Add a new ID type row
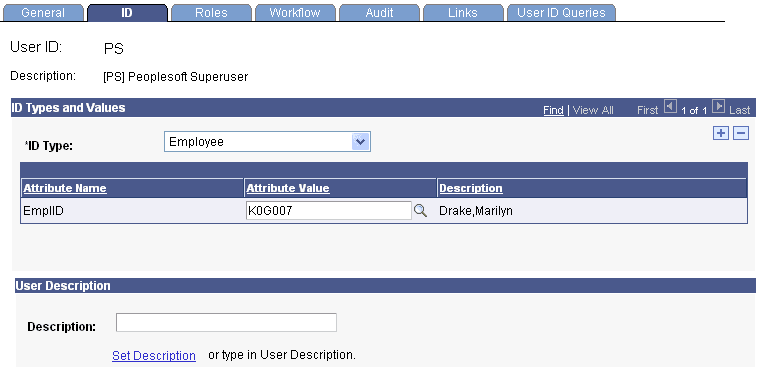This screenshot has width=759, height=367. tap(721, 133)
